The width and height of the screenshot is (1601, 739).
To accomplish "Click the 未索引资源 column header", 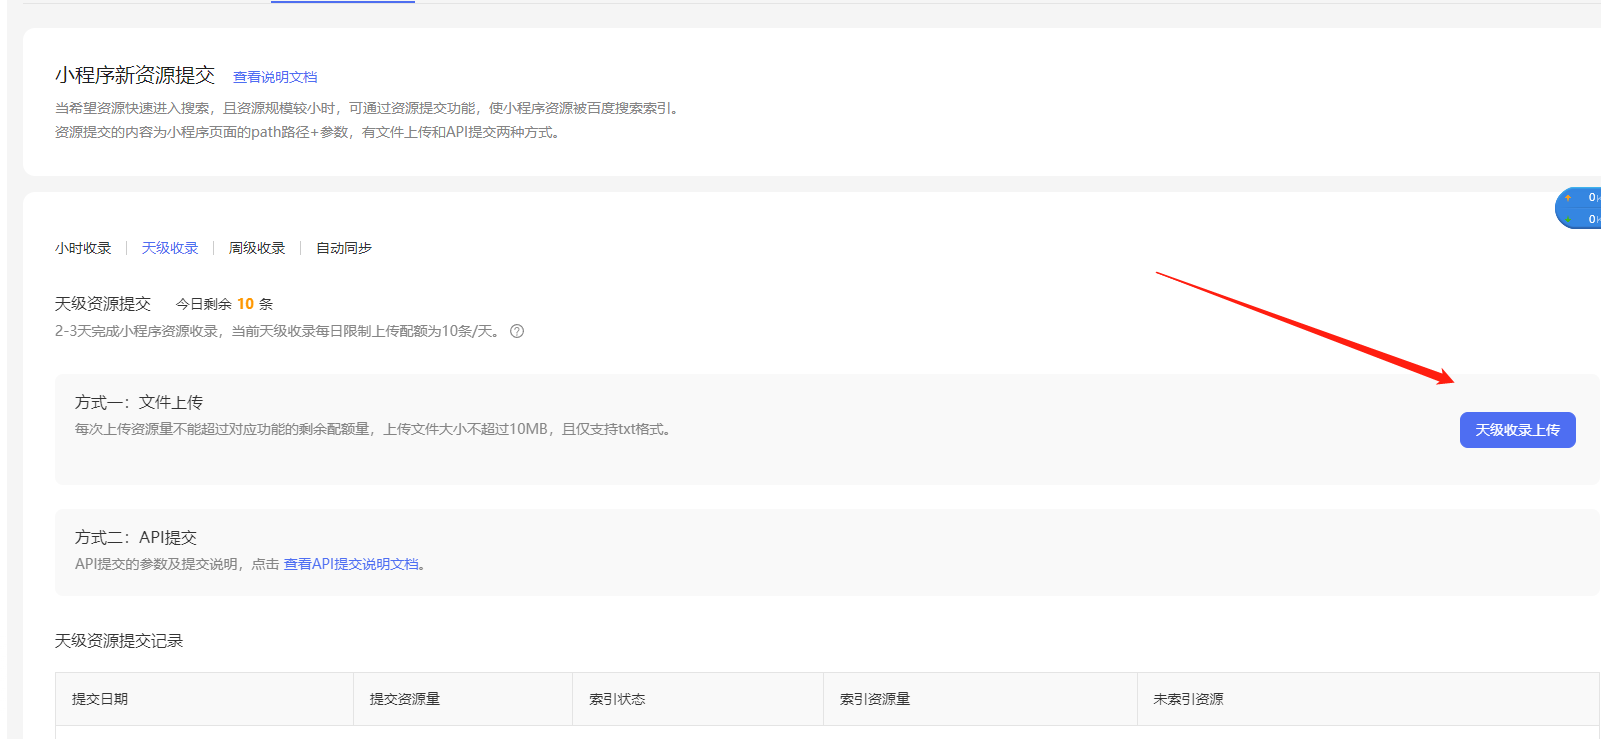I will click(x=1188, y=699).
